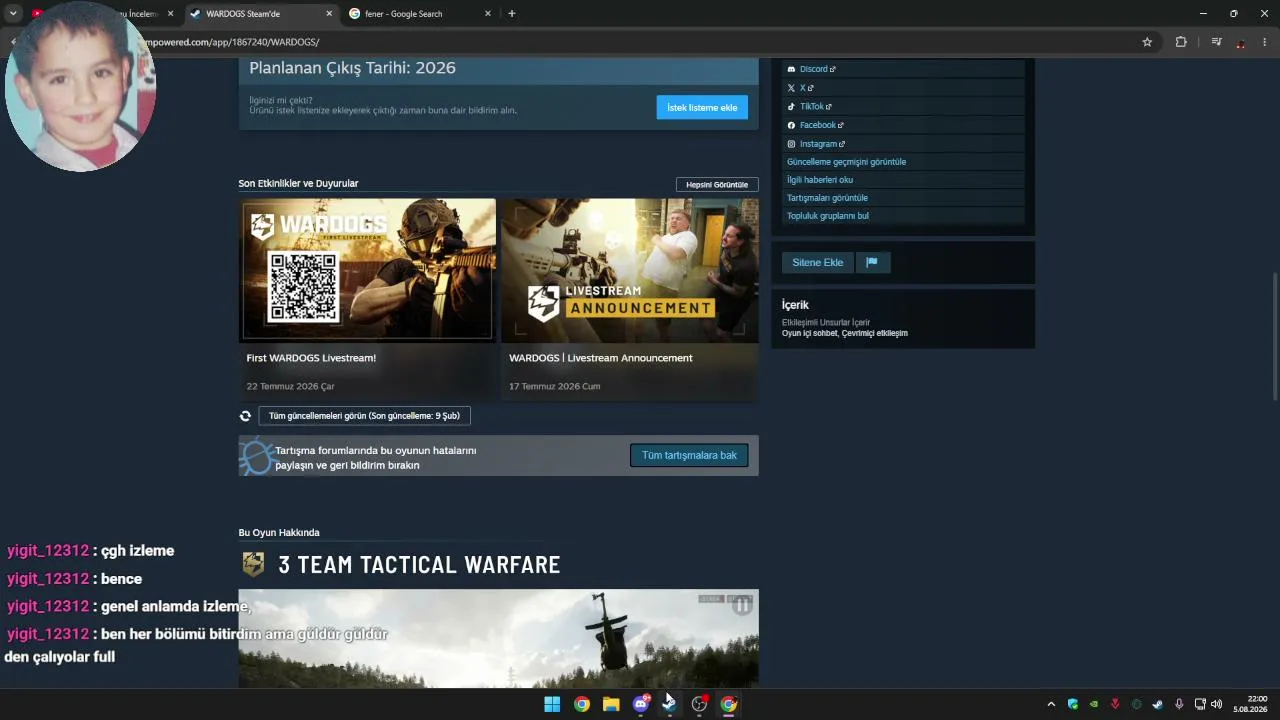
Task: Open 'İlgili haberleri oku' link
Action: tap(820, 180)
